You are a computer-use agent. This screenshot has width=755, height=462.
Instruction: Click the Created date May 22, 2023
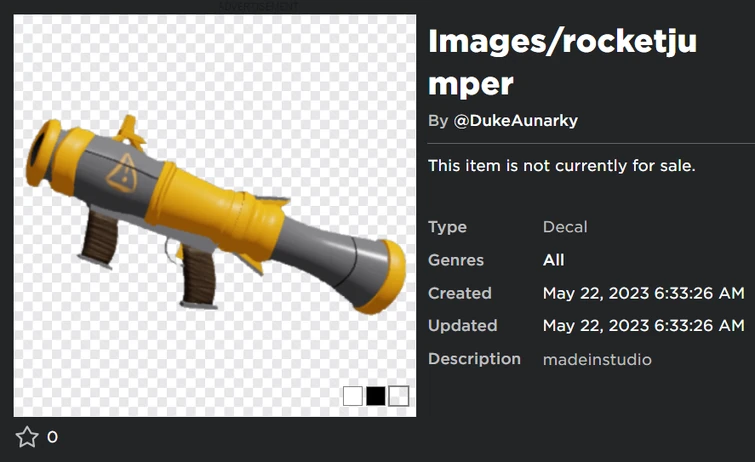pyautogui.click(x=643, y=293)
